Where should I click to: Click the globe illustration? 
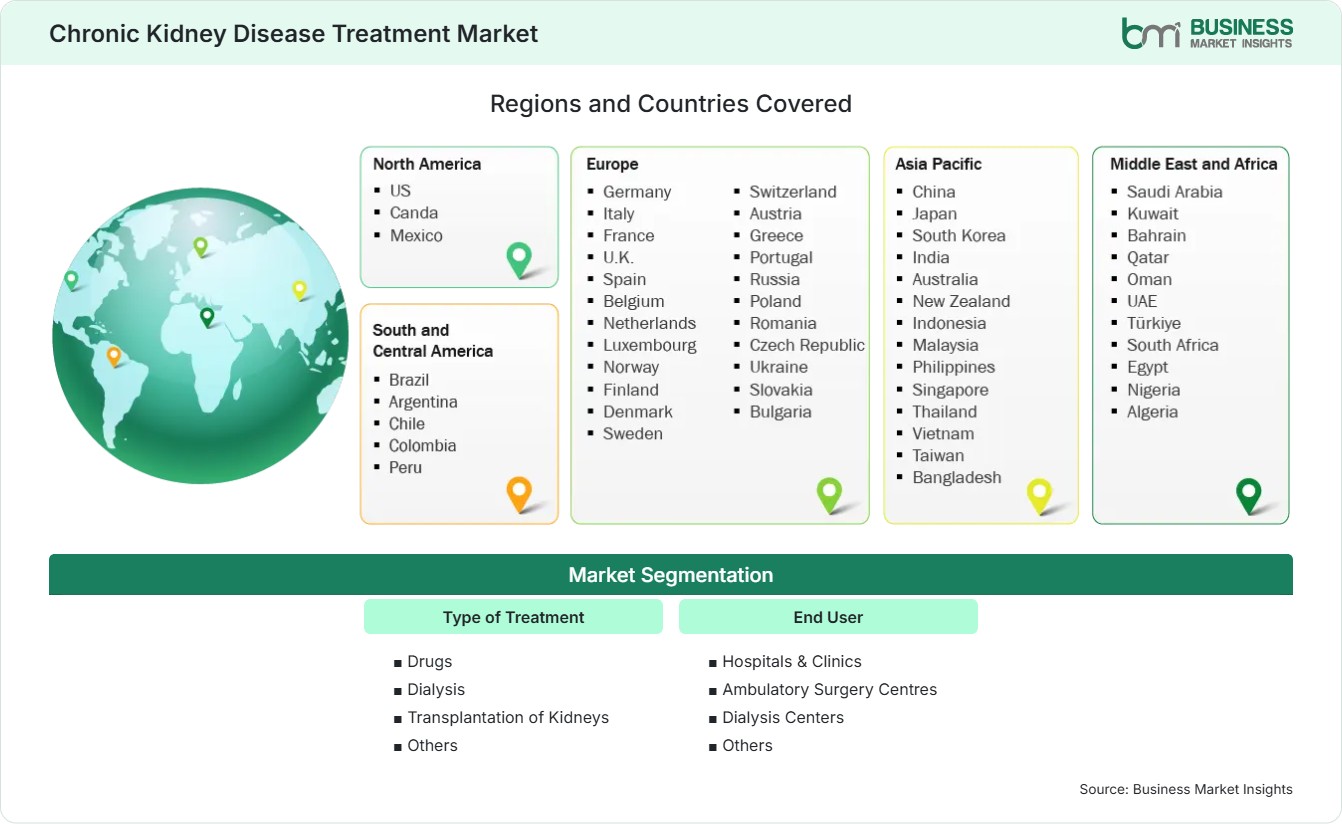click(x=200, y=335)
